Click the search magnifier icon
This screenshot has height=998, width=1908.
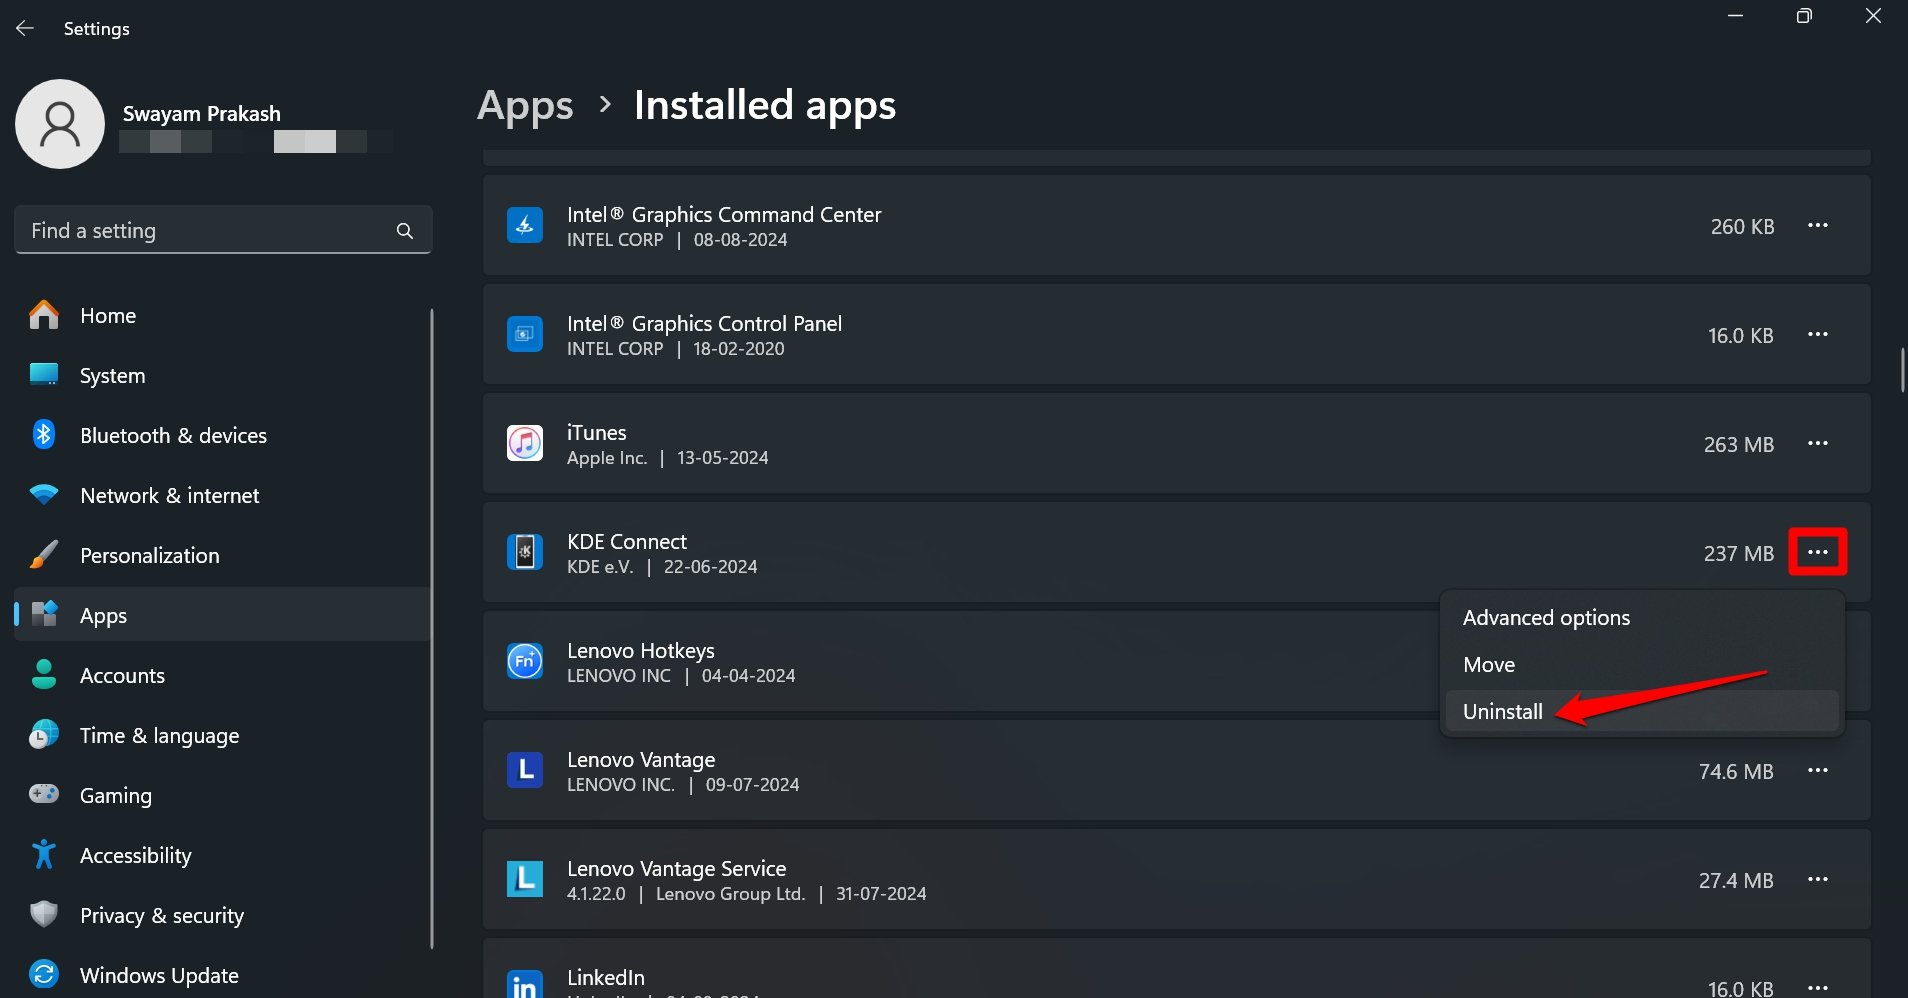(x=405, y=231)
